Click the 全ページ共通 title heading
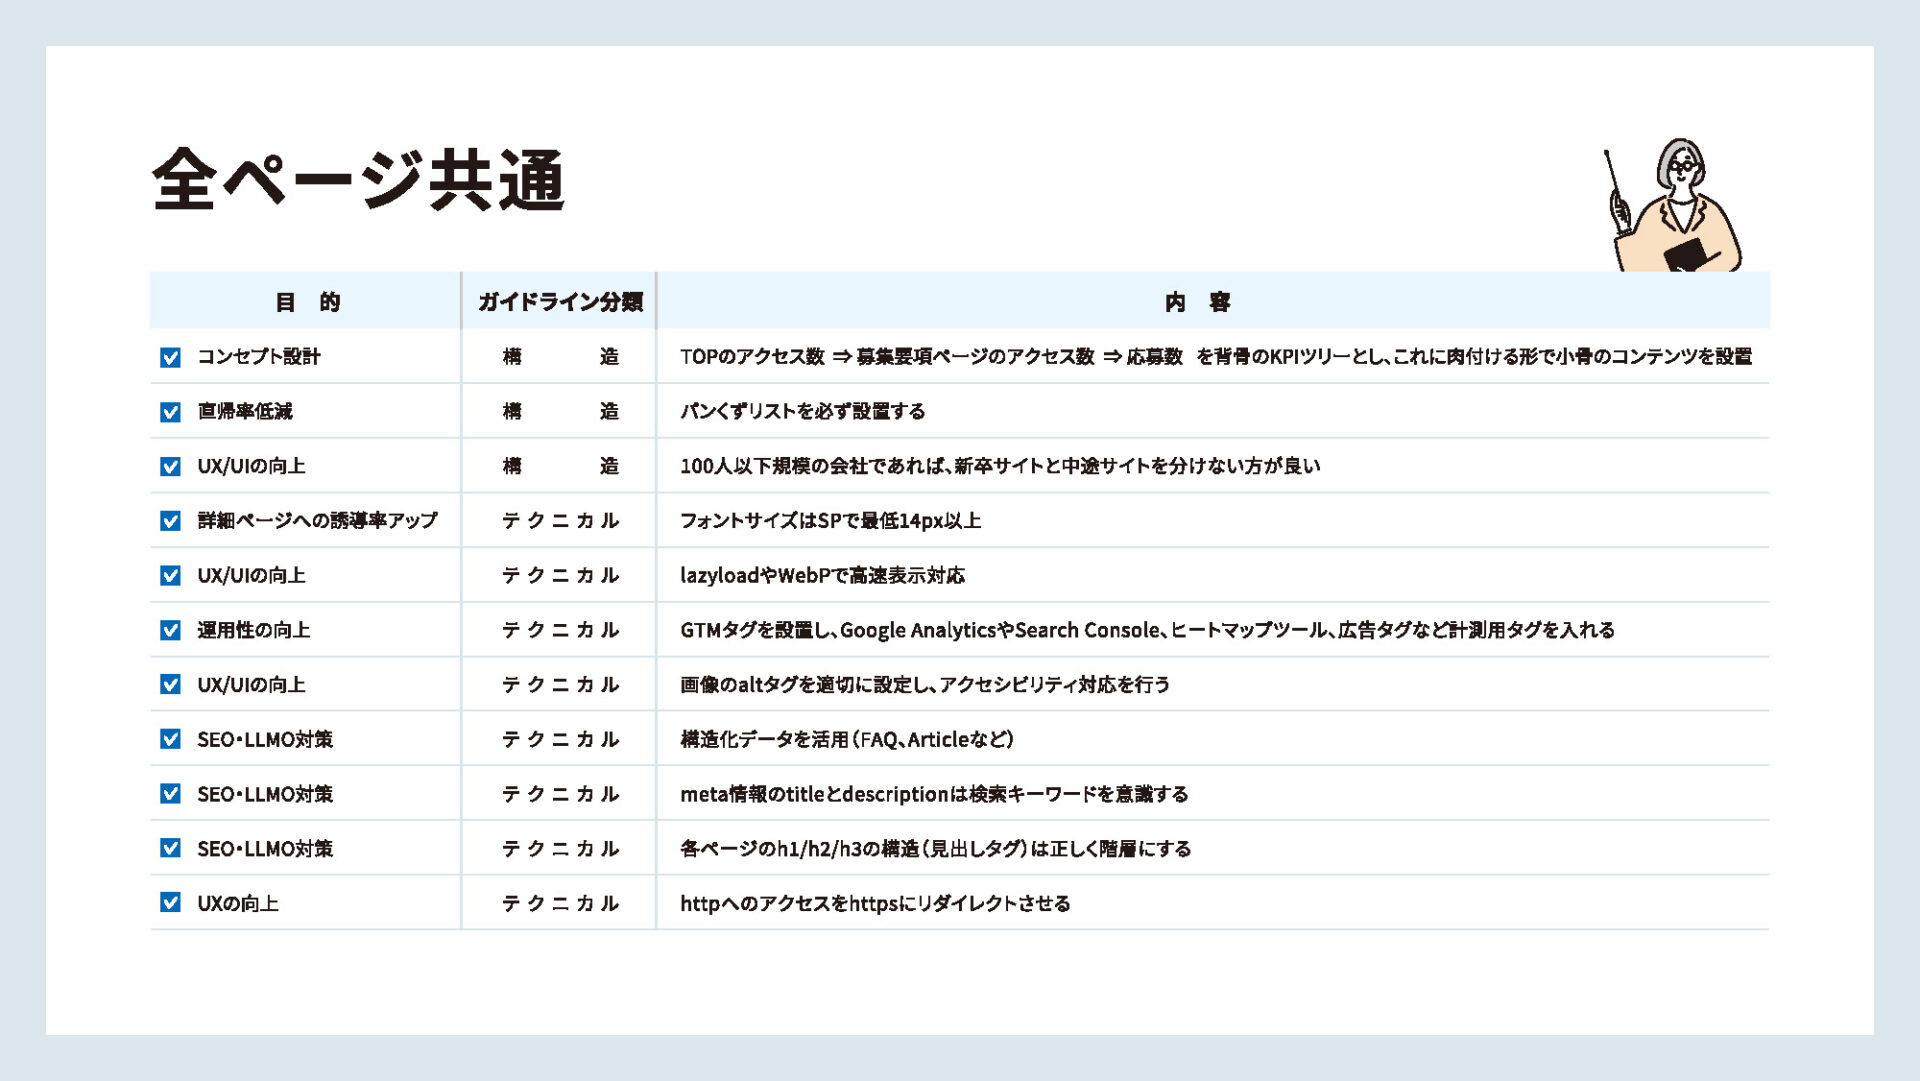This screenshot has width=1920, height=1081. point(358,180)
